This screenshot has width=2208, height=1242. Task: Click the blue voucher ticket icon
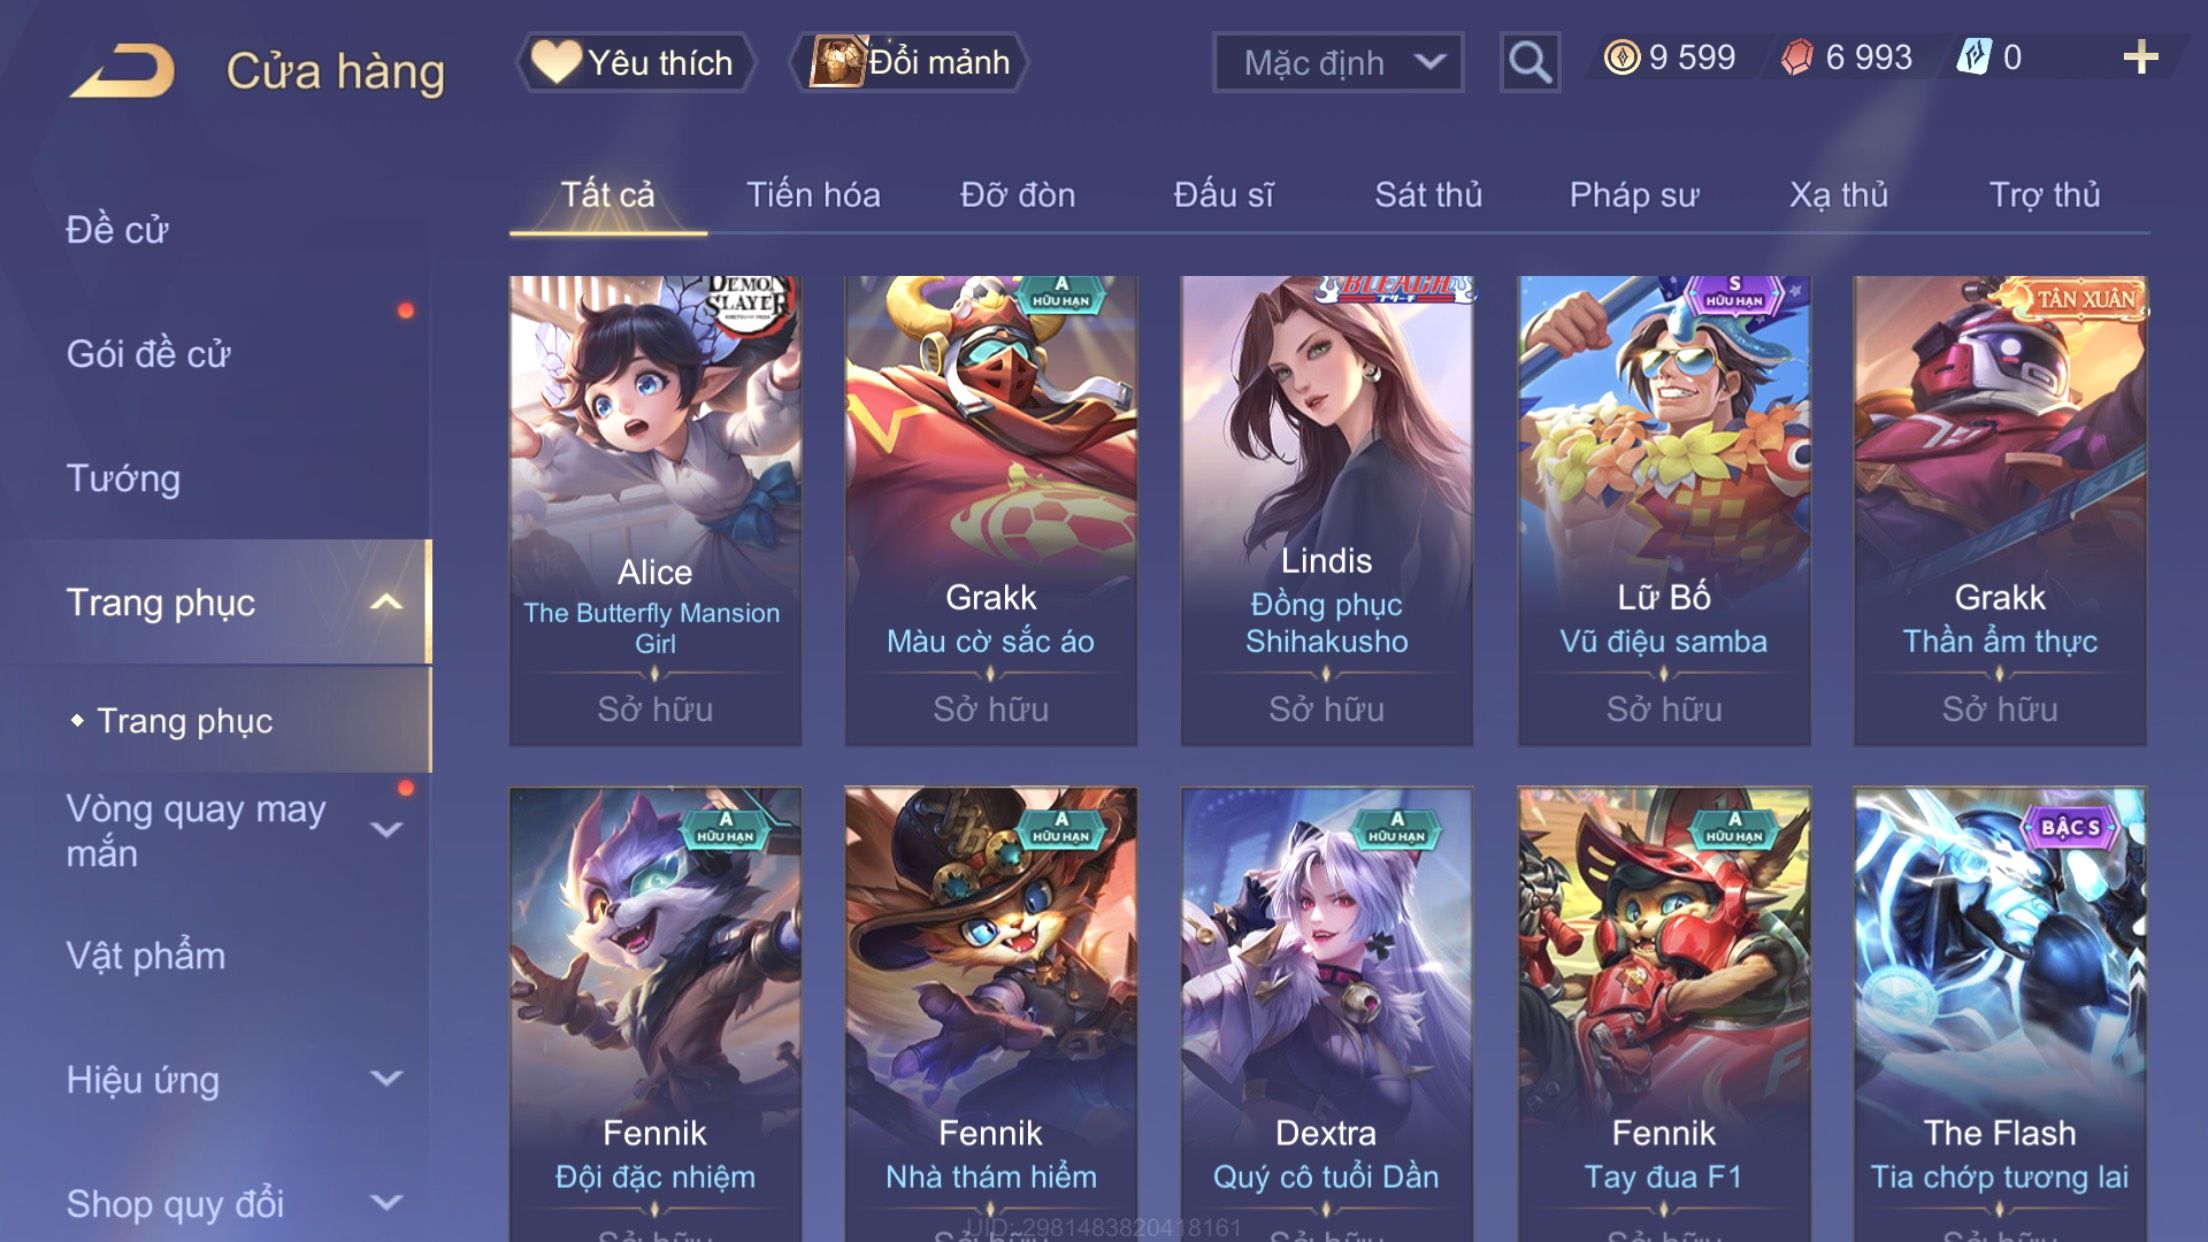point(1974,57)
